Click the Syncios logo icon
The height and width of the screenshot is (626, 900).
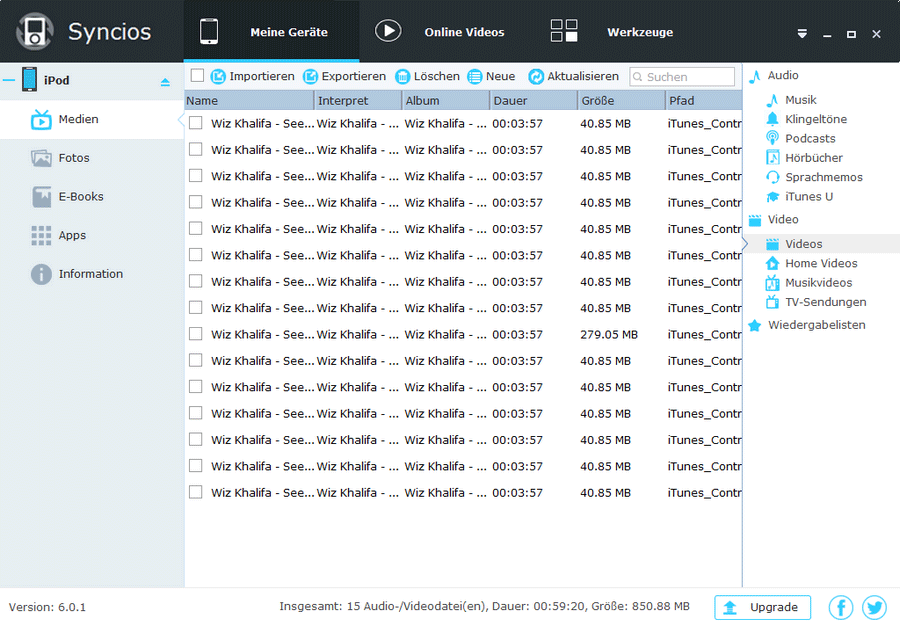coord(35,32)
